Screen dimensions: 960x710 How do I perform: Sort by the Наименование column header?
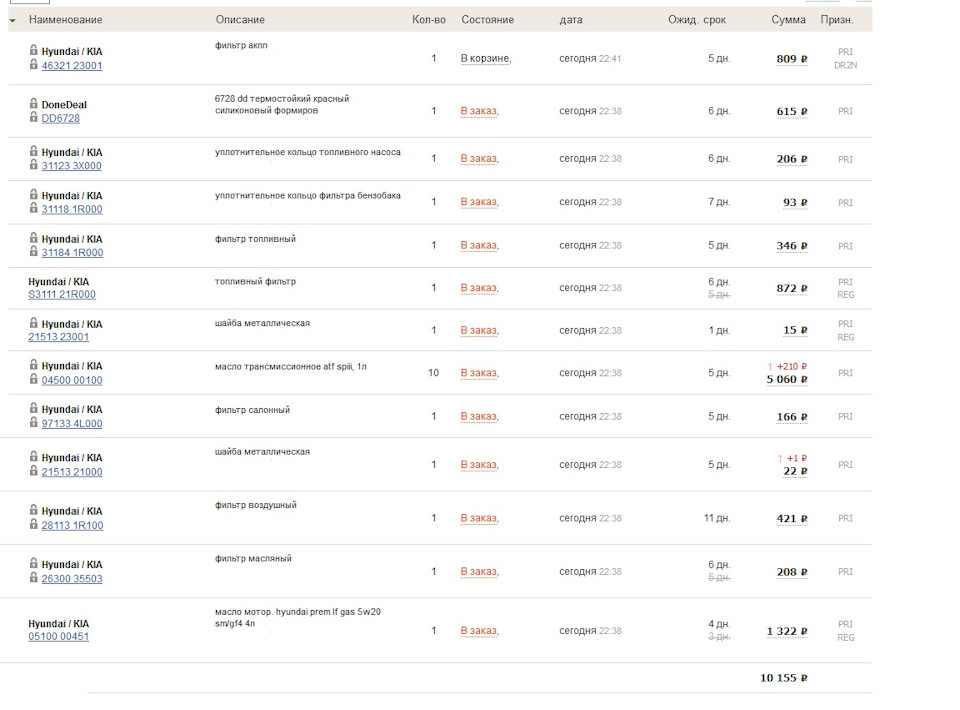[x=66, y=20]
